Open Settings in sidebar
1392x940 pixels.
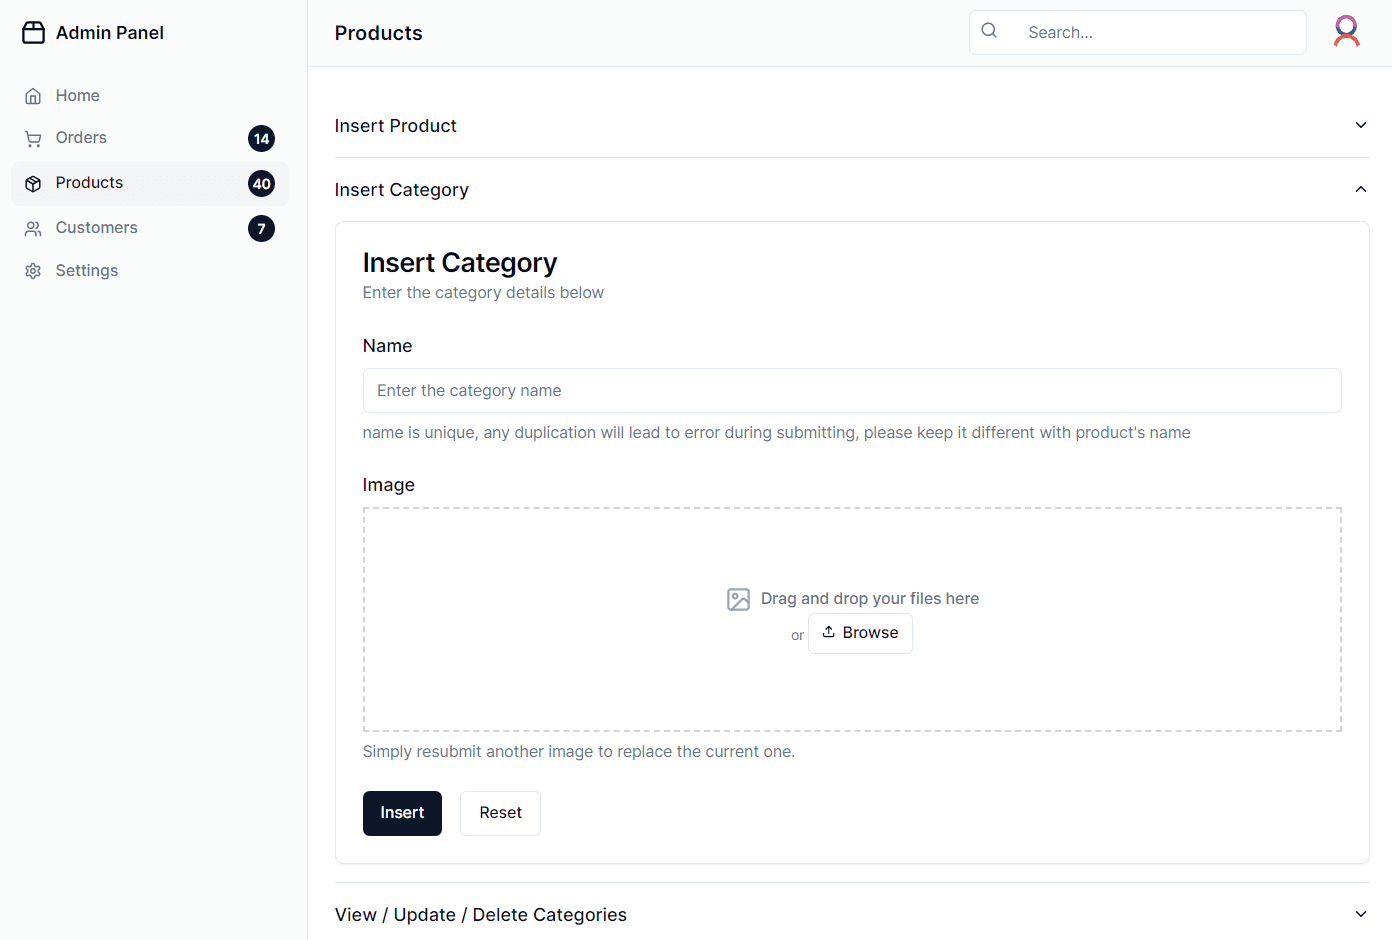tap(150, 271)
